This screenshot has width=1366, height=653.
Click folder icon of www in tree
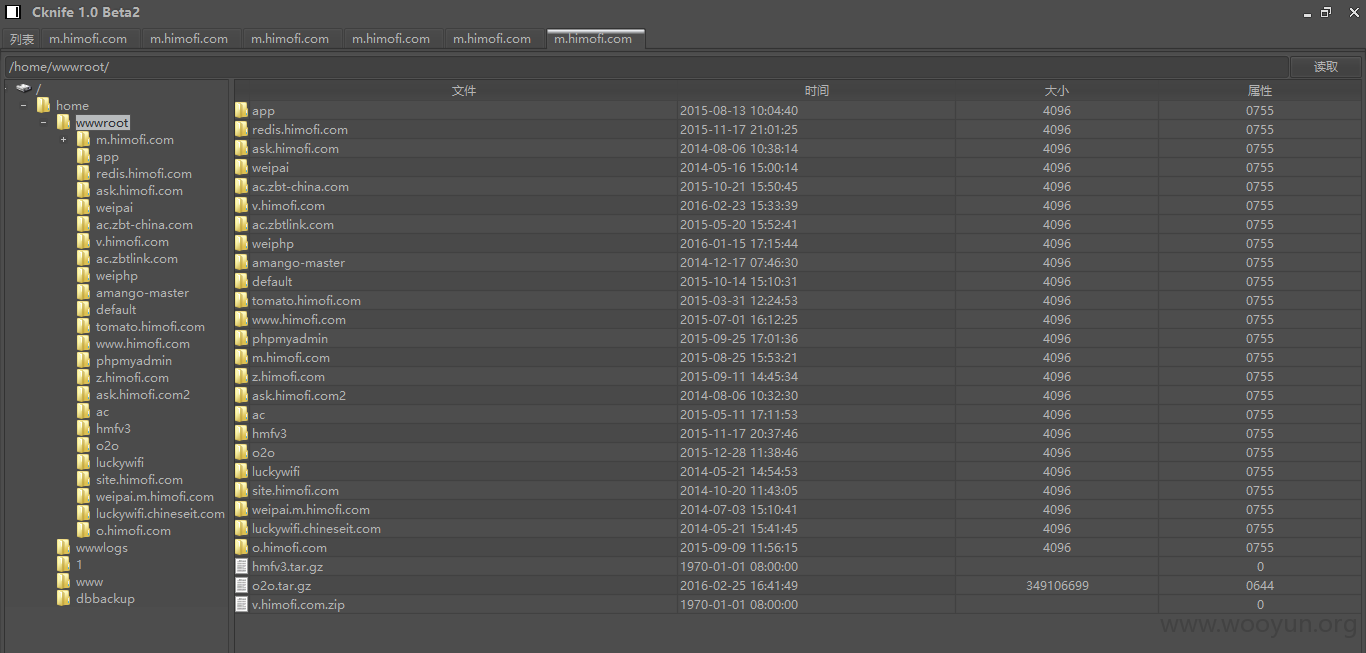[64, 581]
